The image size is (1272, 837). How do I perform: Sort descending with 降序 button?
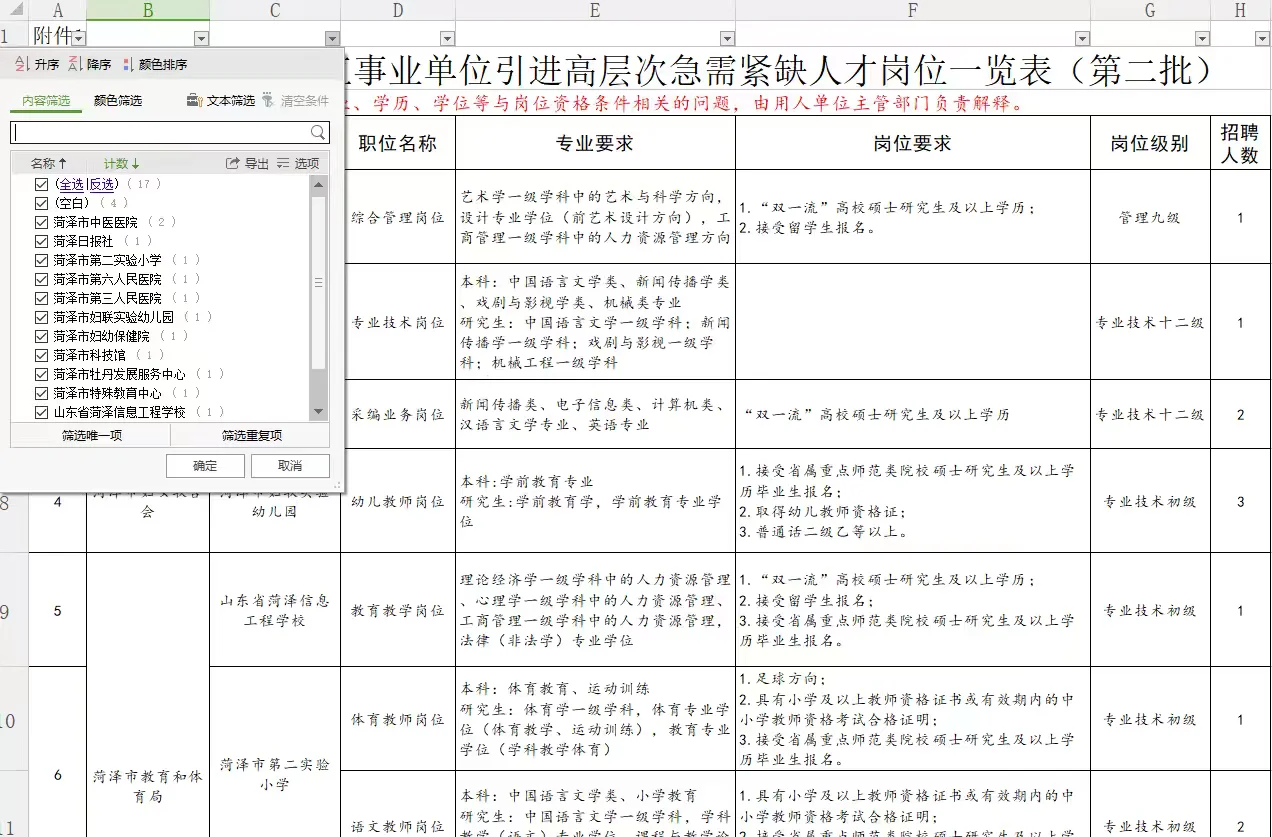pyautogui.click(x=89, y=64)
